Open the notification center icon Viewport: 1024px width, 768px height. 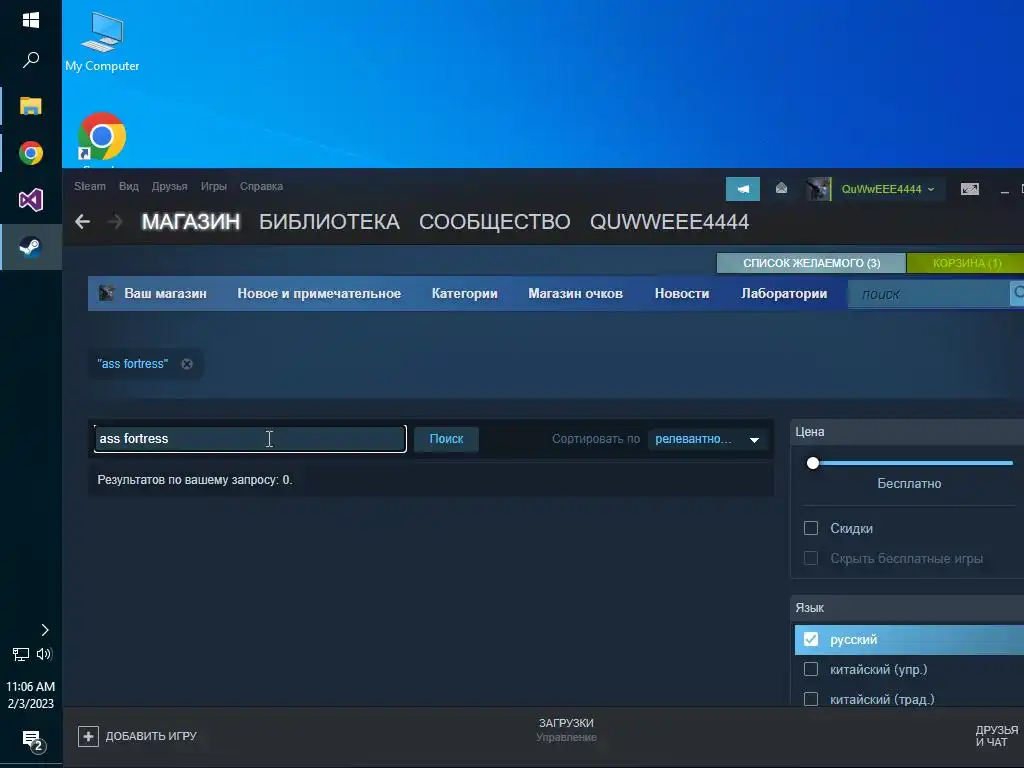pyautogui.click(x=33, y=741)
